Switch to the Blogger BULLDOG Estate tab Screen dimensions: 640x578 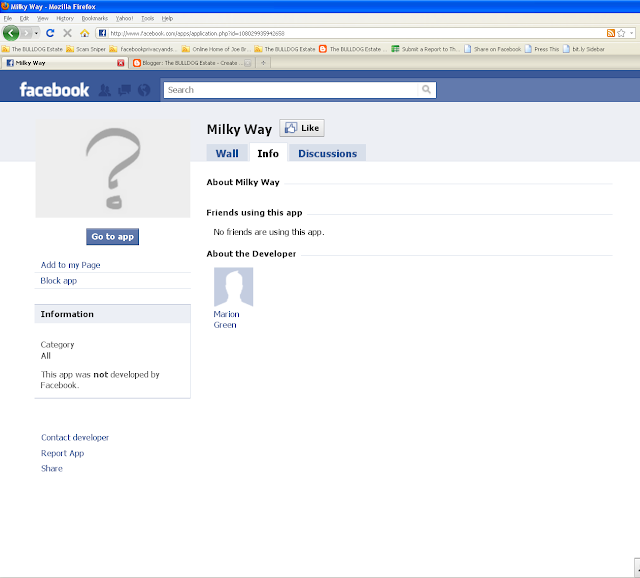(192, 63)
